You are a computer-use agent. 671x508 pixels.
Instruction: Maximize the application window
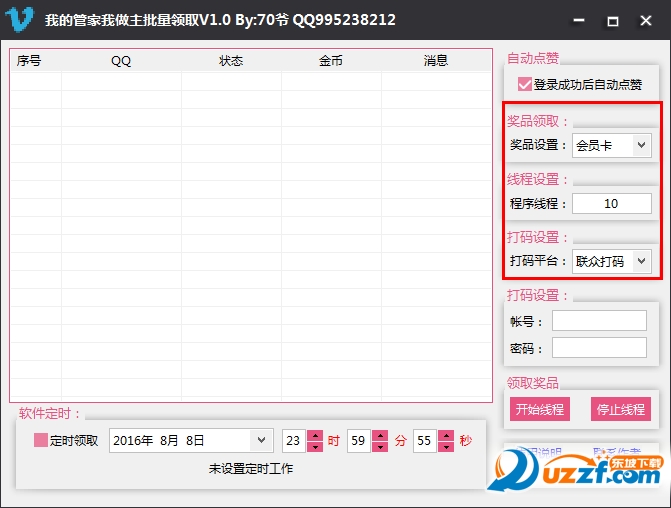click(x=613, y=21)
